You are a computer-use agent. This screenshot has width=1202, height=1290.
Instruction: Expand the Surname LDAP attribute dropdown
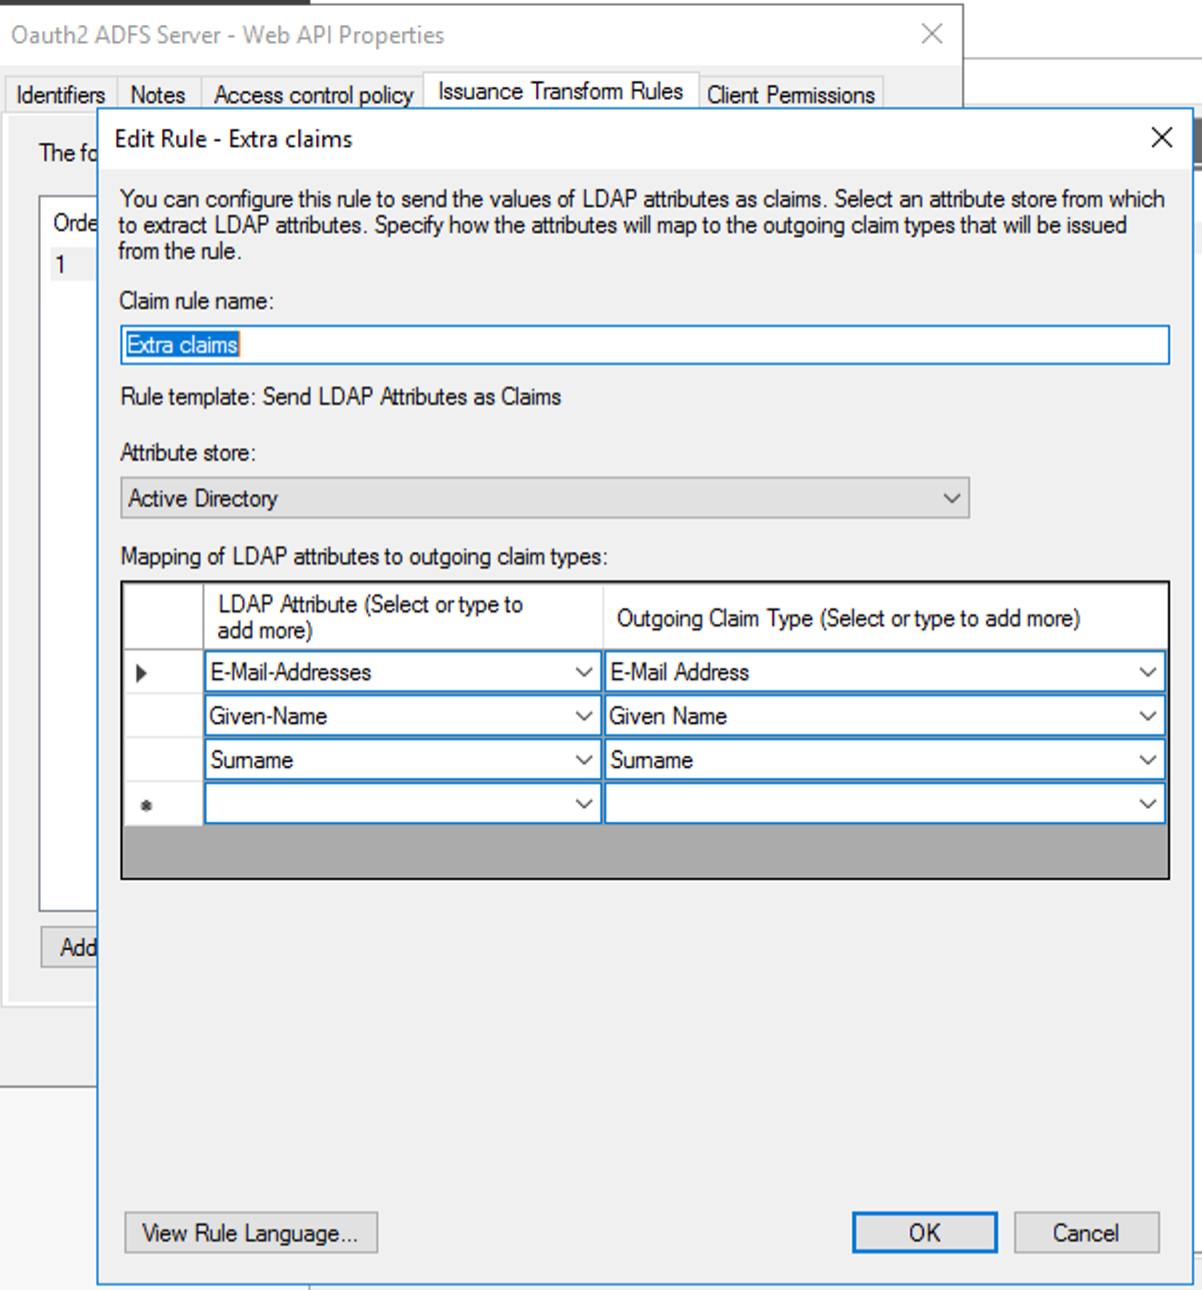584,760
